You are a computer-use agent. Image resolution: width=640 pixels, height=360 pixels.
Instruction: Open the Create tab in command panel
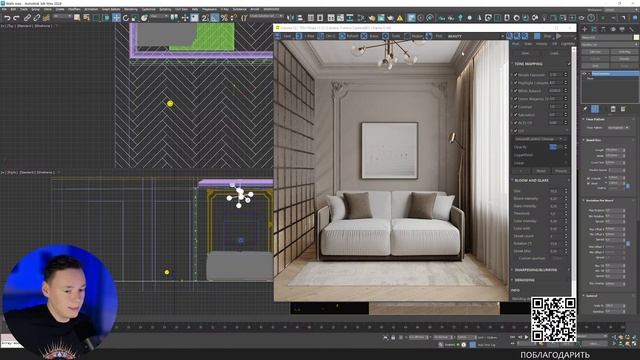click(585, 29)
